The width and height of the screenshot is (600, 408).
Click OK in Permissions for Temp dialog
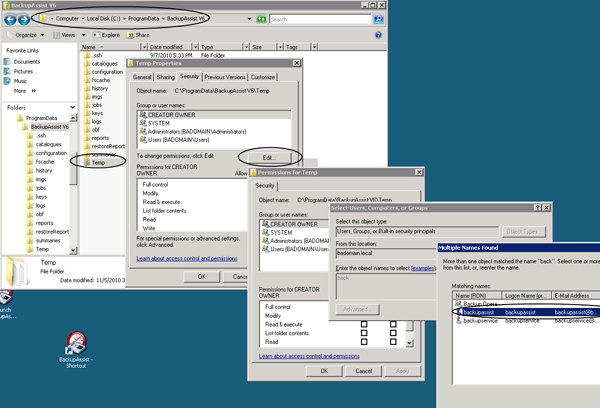click(324, 371)
